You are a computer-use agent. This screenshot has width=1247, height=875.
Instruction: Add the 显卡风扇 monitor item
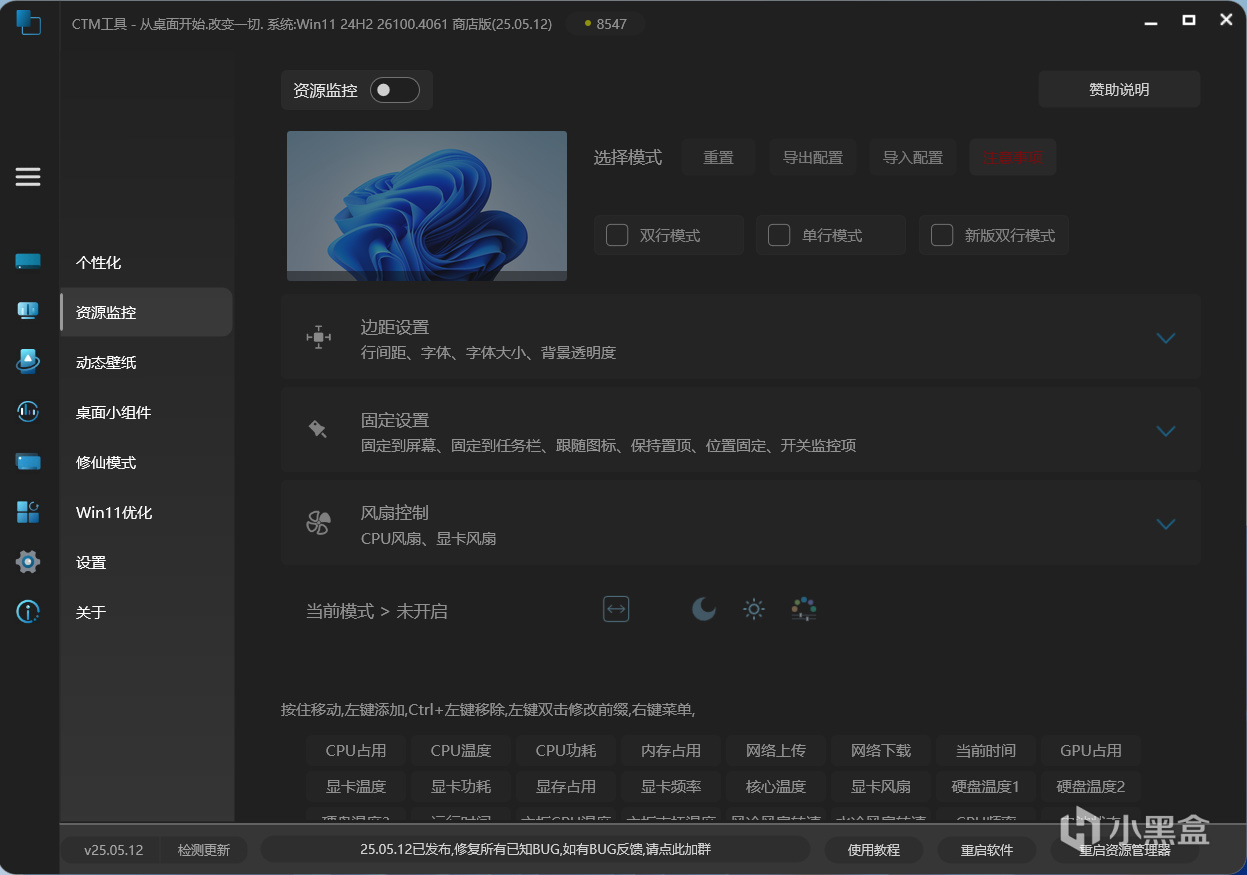click(881, 786)
